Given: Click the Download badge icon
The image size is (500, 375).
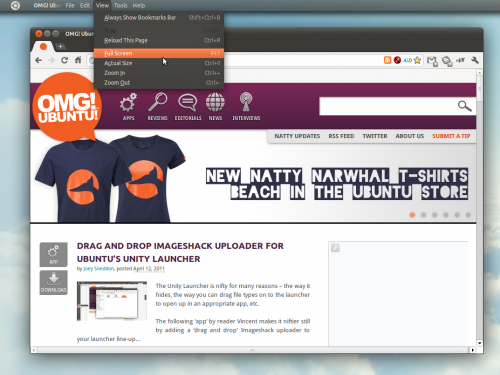Looking at the screenshot, I should click(x=53, y=283).
